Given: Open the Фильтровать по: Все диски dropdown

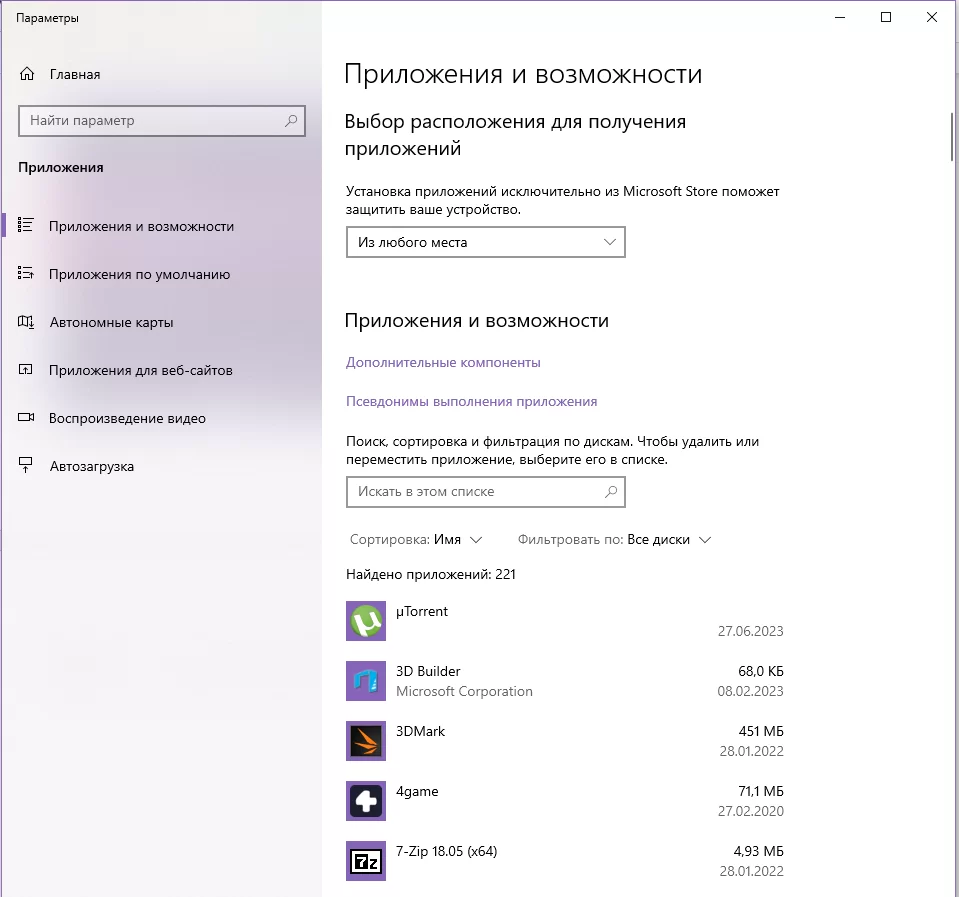Looking at the screenshot, I should [x=614, y=539].
